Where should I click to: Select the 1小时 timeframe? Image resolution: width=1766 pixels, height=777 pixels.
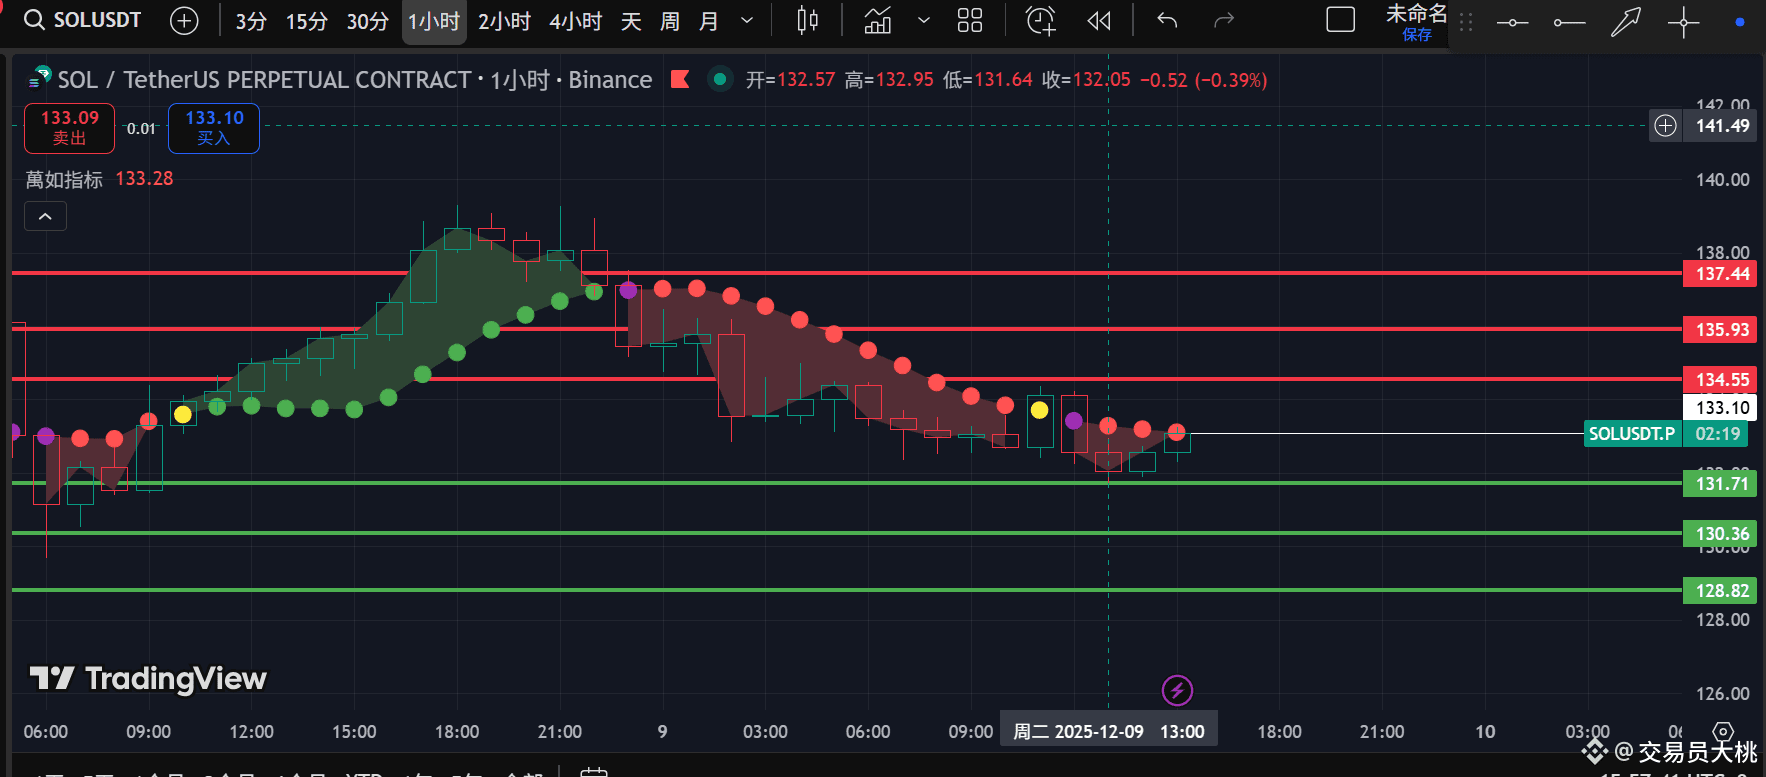click(x=434, y=21)
